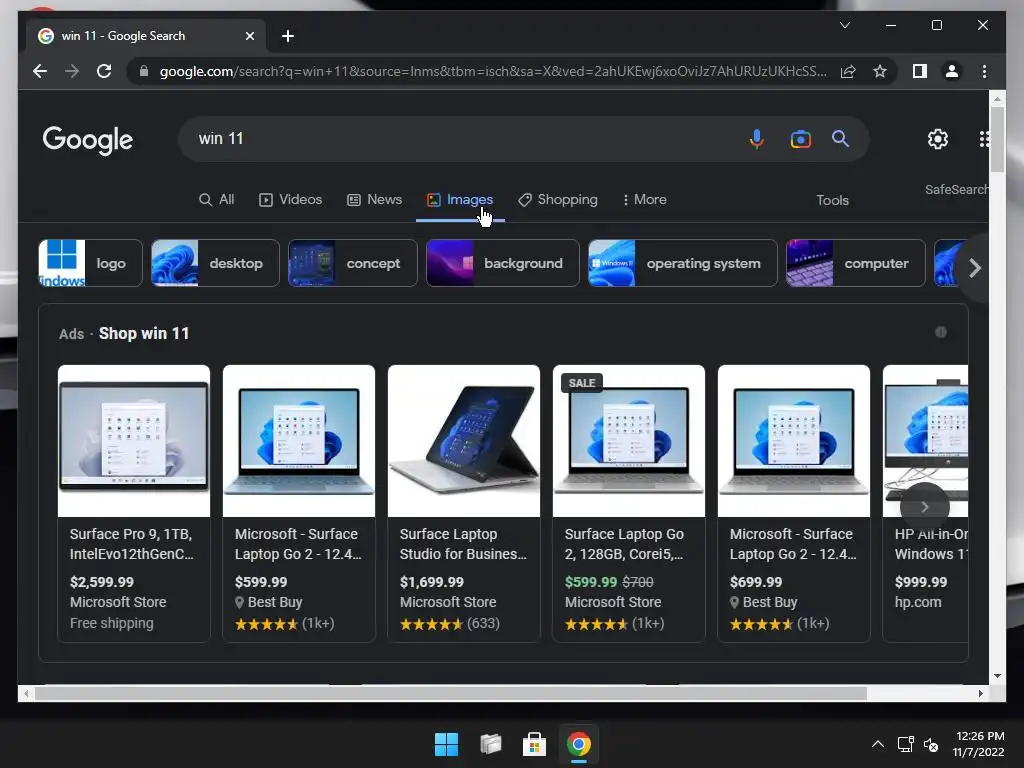Open Surface Laptop Studio product image
The image size is (1024, 768).
pyautogui.click(x=464, y=441)
